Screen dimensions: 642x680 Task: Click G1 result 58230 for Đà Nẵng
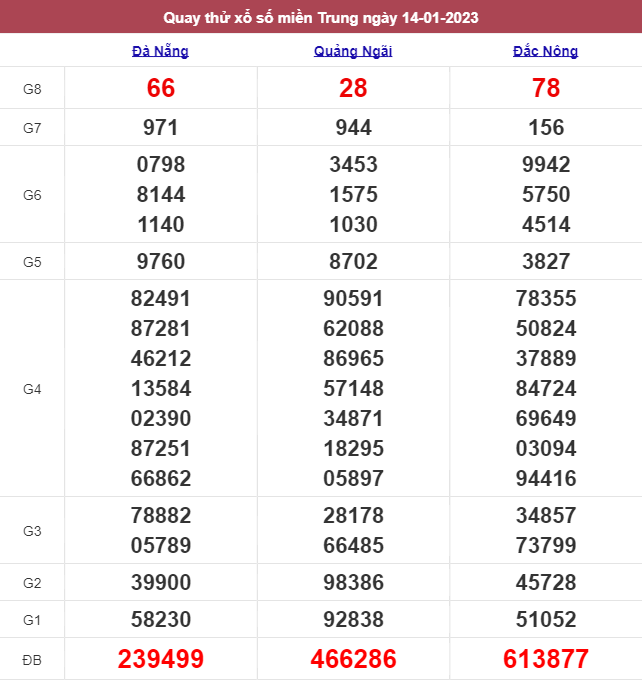[x=160, y=620]
